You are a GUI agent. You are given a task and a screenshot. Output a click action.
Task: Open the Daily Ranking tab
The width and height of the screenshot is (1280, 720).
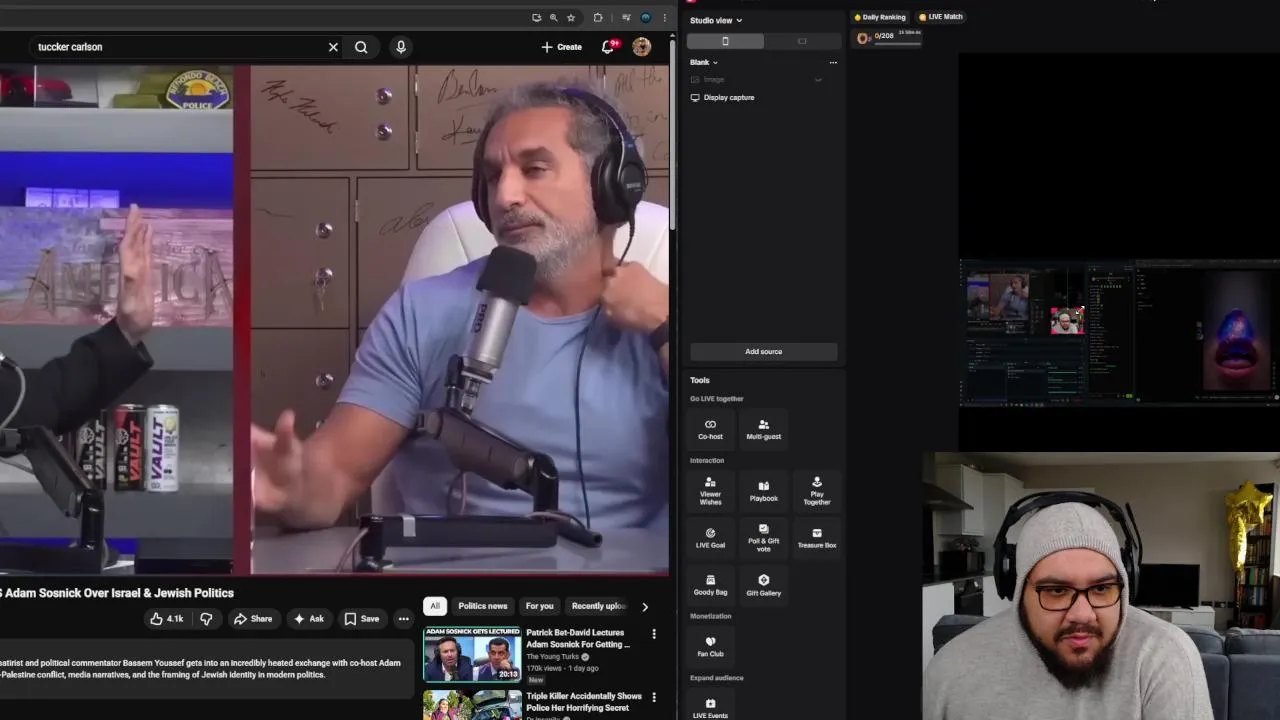click(879, 17)
